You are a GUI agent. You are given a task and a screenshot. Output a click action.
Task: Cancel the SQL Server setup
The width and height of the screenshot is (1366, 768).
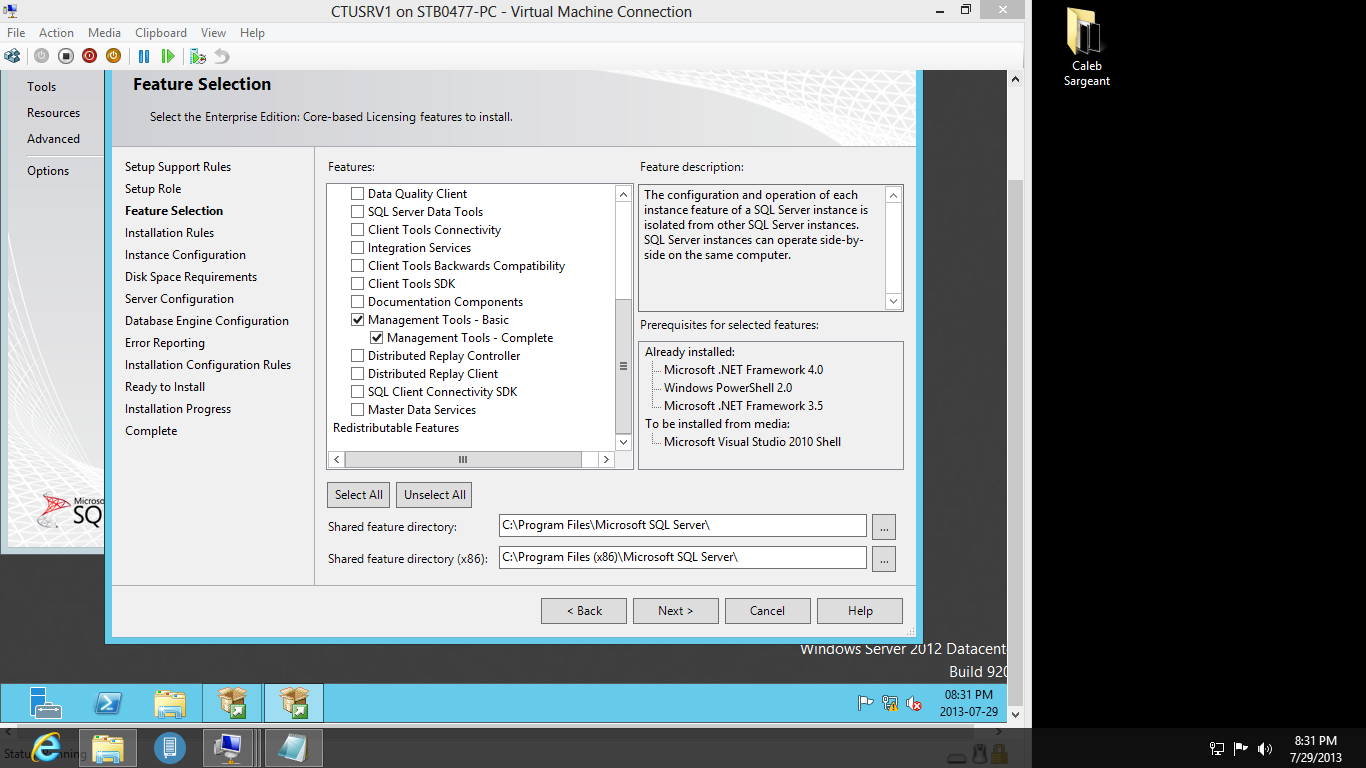(768, 611)
